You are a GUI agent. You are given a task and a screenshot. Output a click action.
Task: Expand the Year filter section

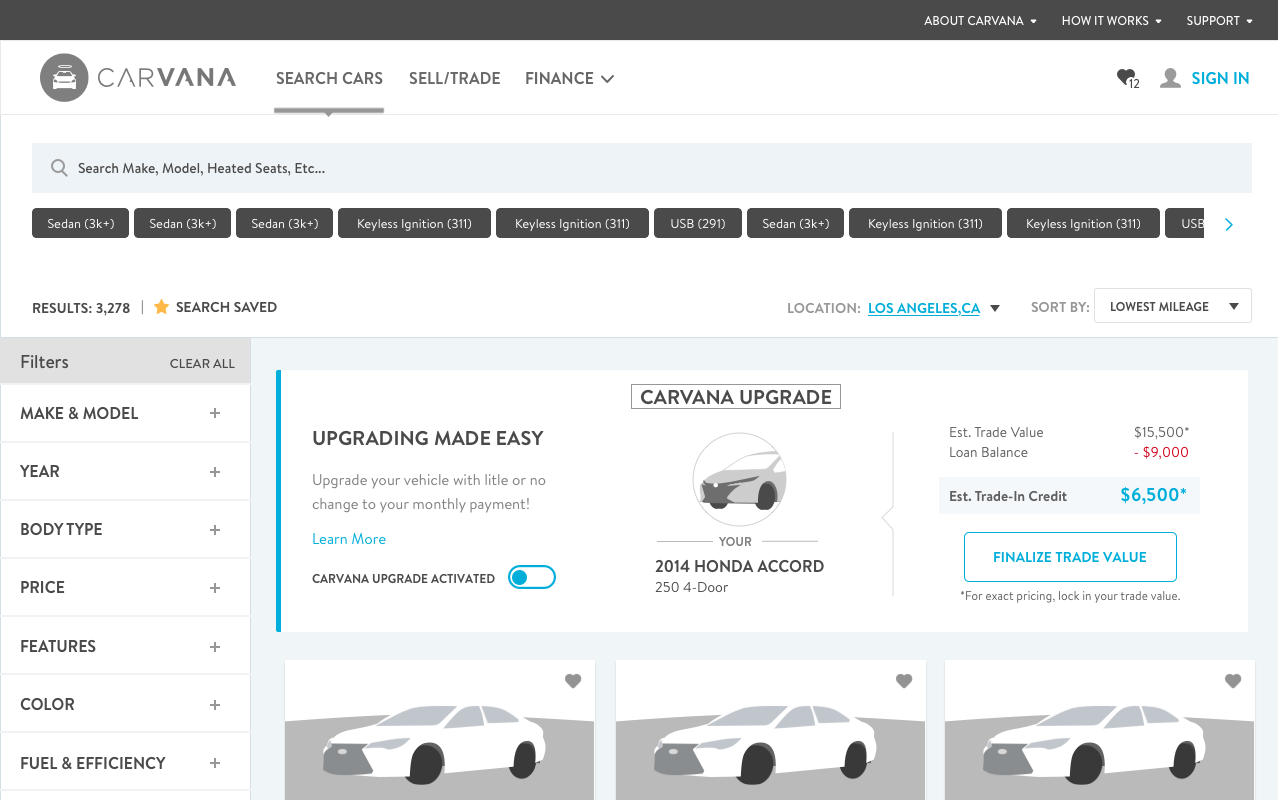tap(125, 471)
